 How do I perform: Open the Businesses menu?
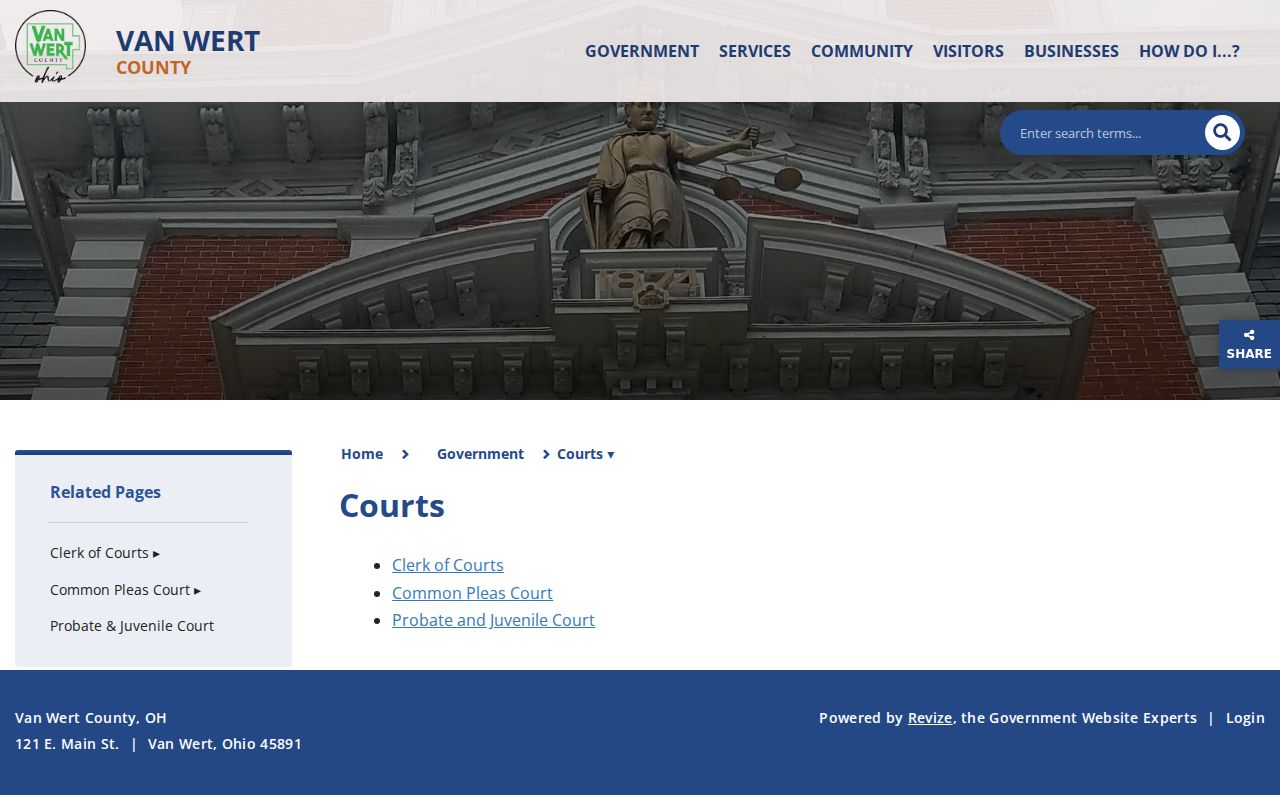(x=1071, y=51)
